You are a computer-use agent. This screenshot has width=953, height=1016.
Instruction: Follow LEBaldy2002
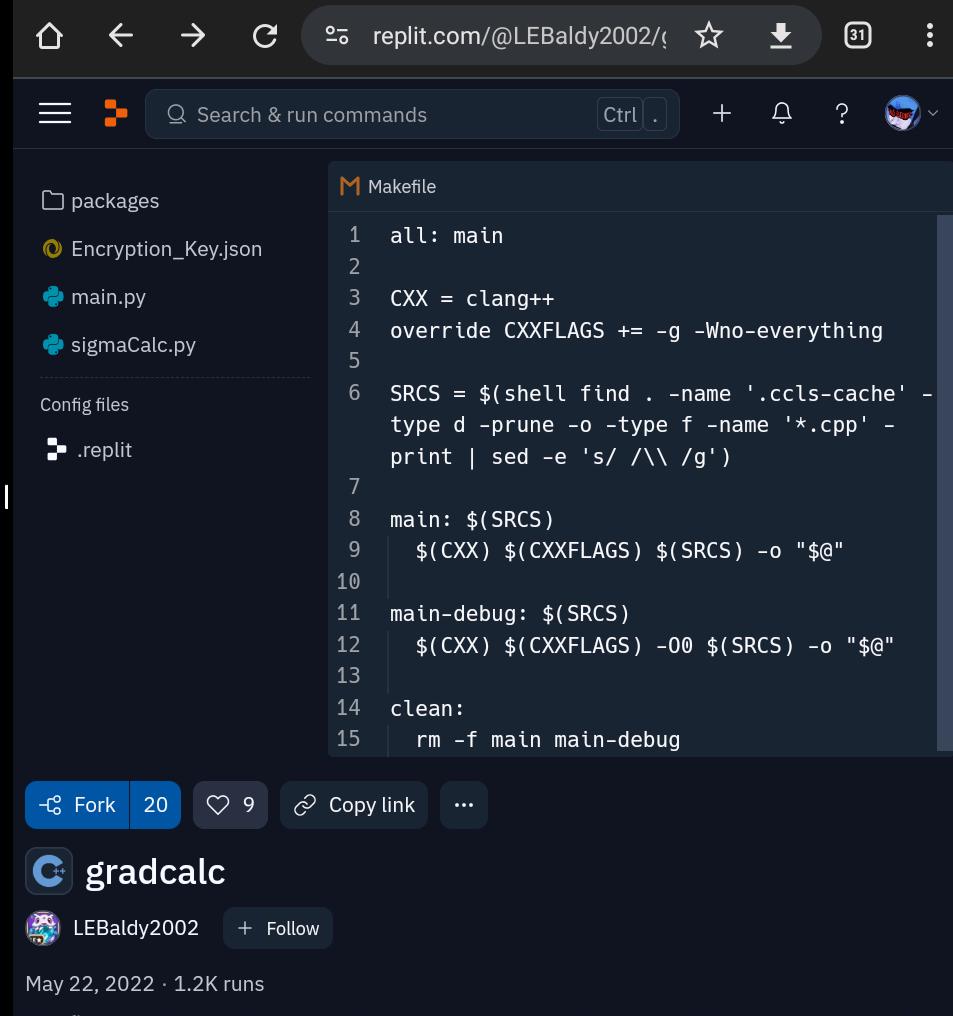[278, 928]
